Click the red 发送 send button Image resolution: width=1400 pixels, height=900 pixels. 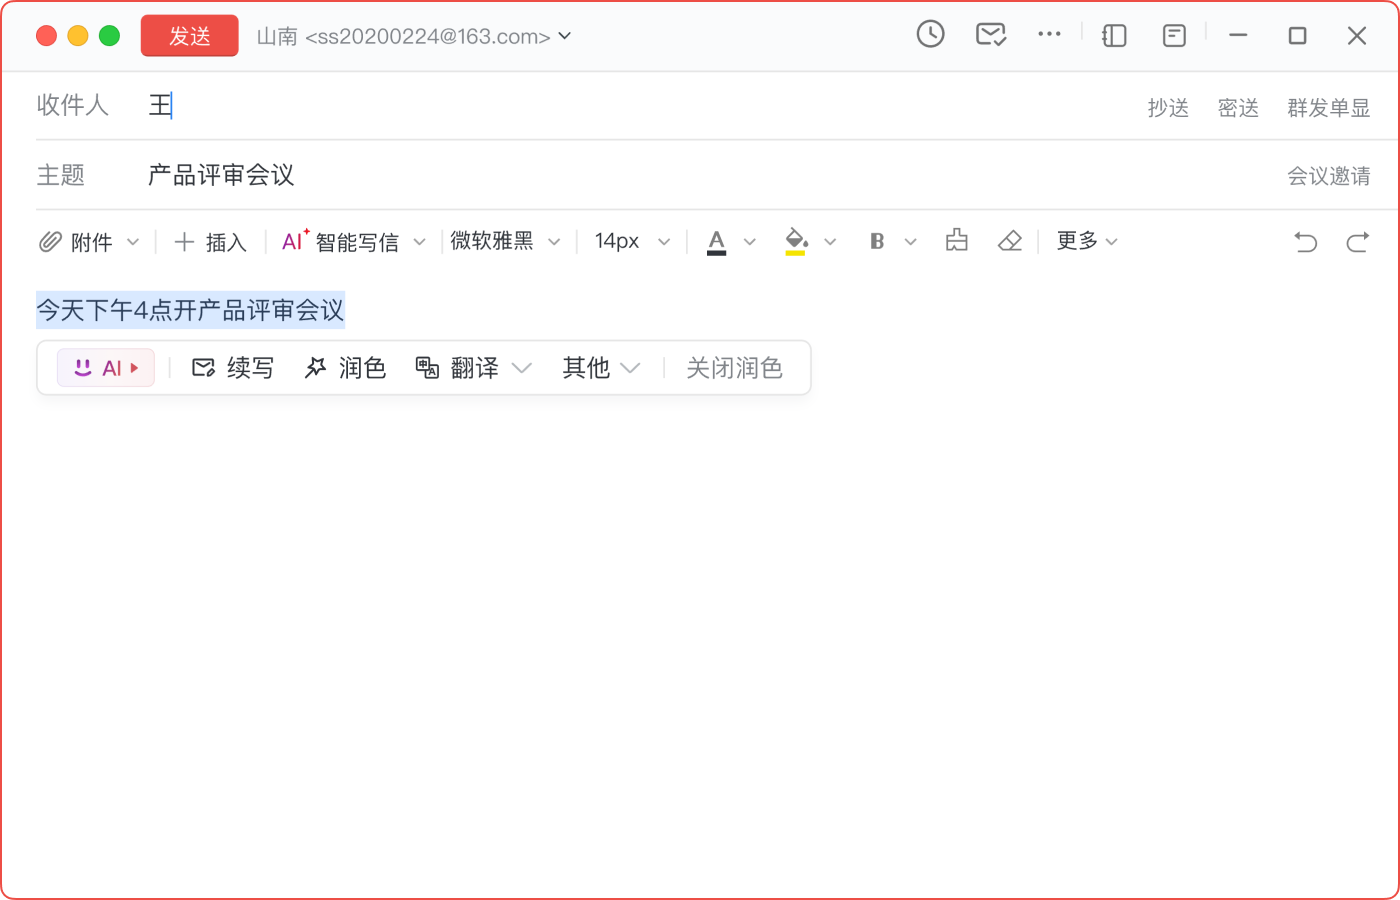click(x=189, y=34)
